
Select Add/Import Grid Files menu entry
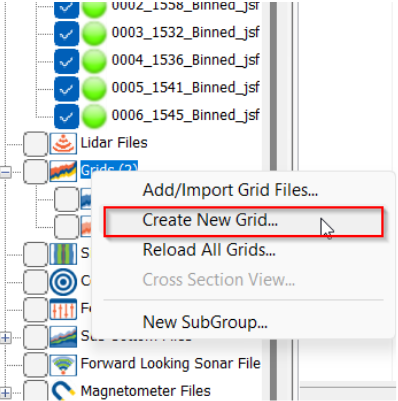tap(230, 190)
